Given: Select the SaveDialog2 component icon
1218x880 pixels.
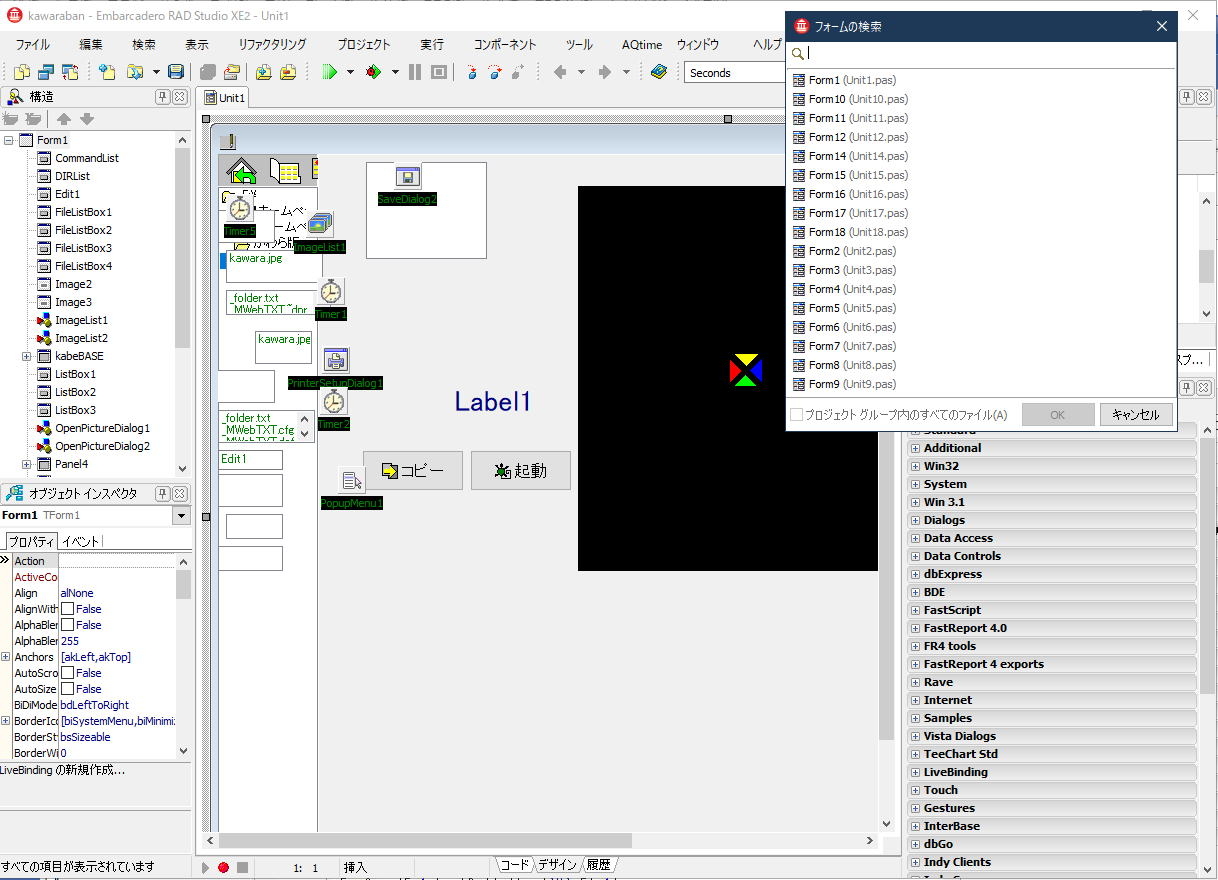Looking at the screenshot, I should pos(407,177).
